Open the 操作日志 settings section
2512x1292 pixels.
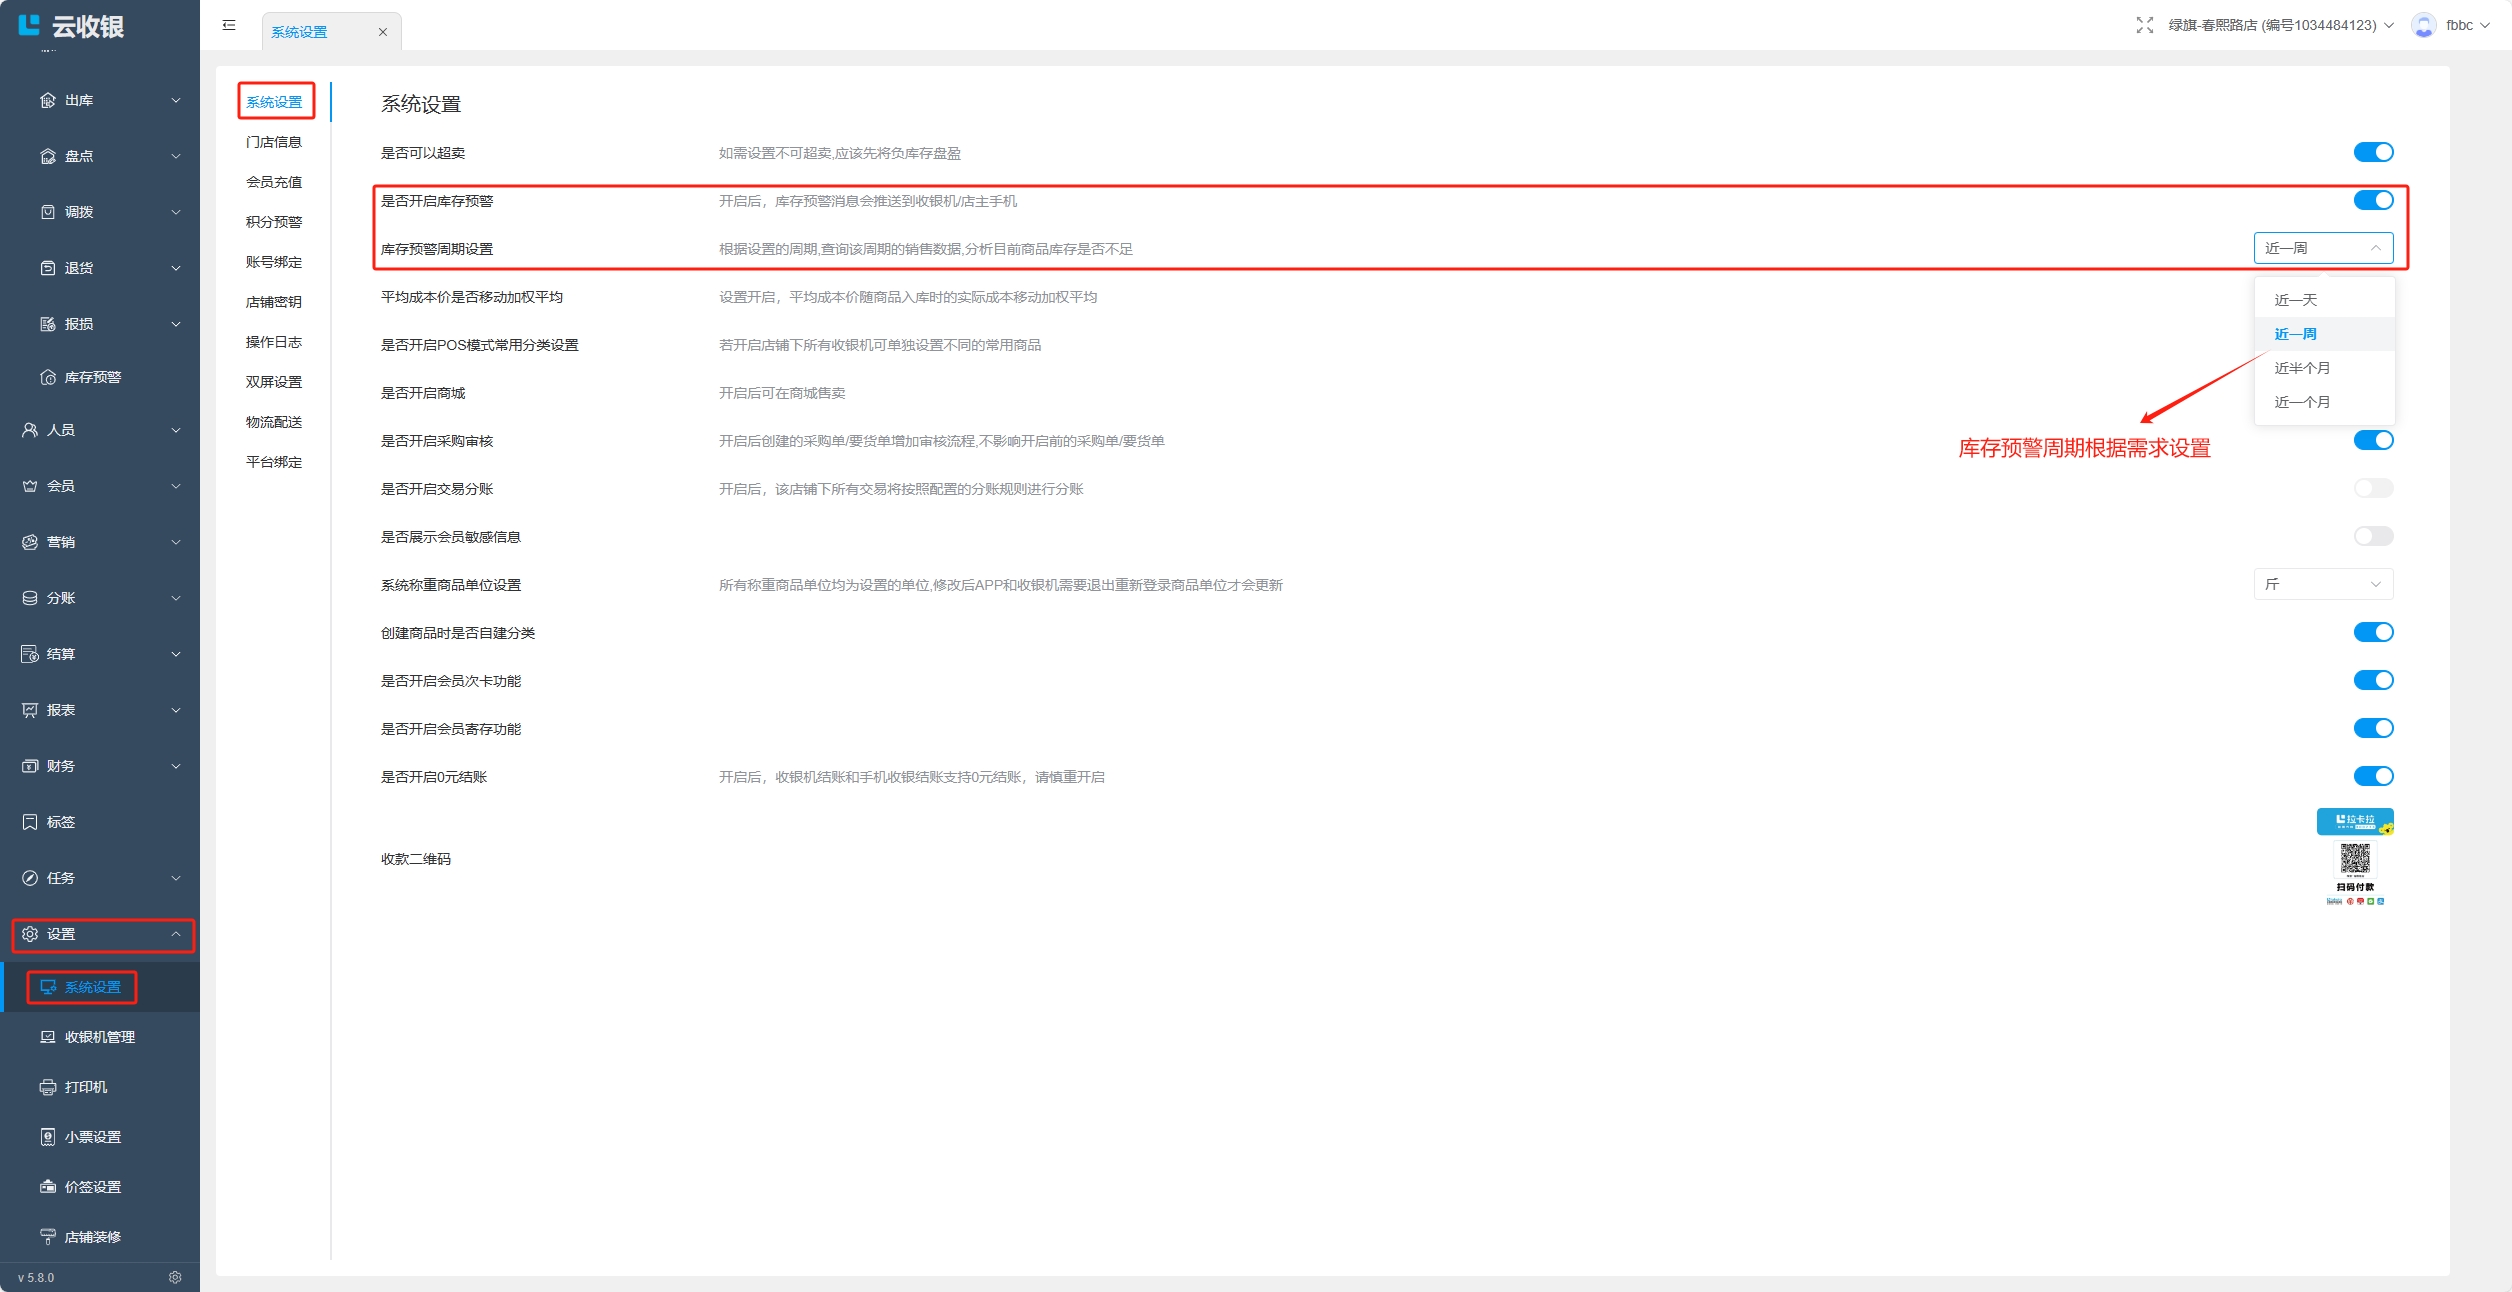click(273, 342)
